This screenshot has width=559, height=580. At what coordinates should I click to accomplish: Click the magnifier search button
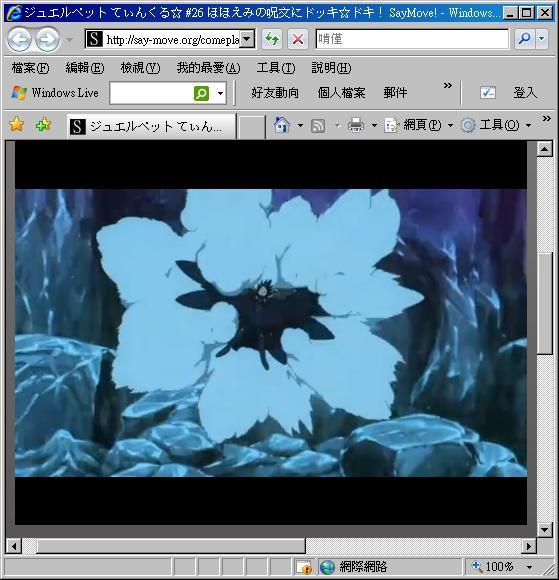(525, 39)
